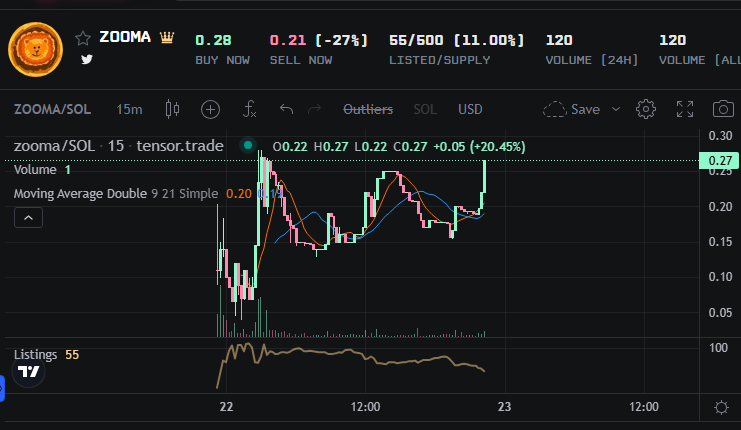Undo the last chart action
This screenshot has height=430, width=741.
(286, 110)
